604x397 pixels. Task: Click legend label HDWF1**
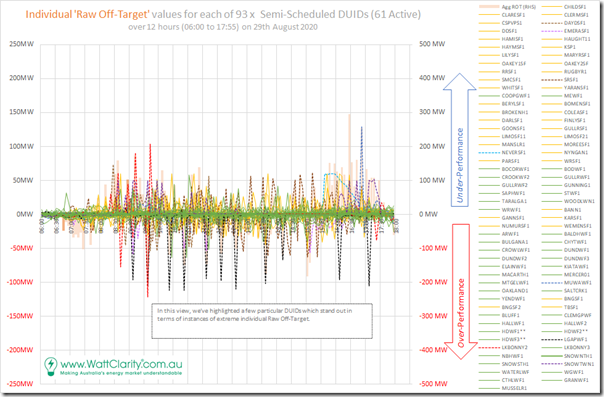click(513, 331)
